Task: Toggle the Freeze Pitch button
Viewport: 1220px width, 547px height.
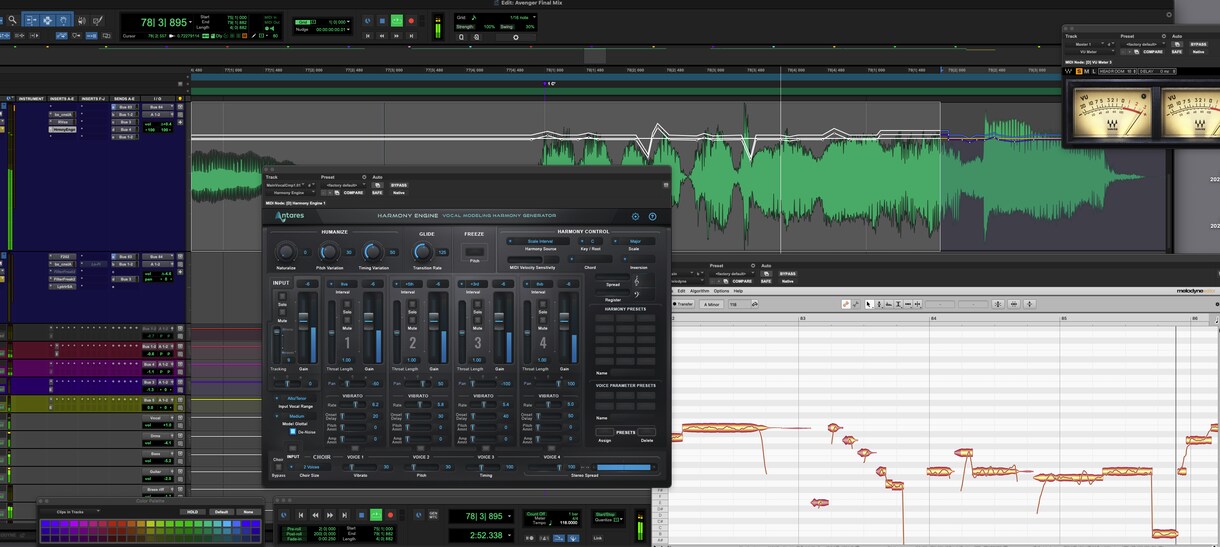Action: tap(474, 252)
